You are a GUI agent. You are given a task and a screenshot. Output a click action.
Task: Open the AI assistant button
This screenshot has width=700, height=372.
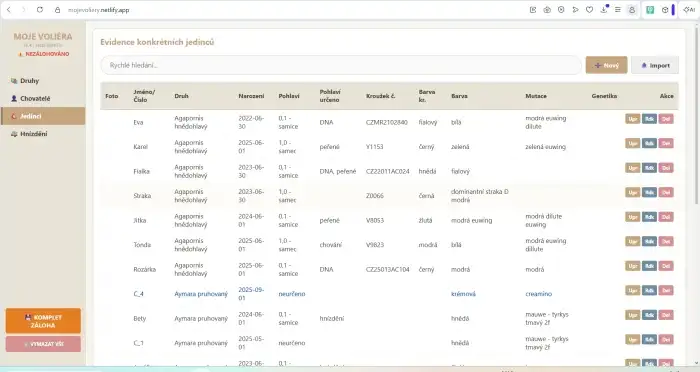point(689,10)
